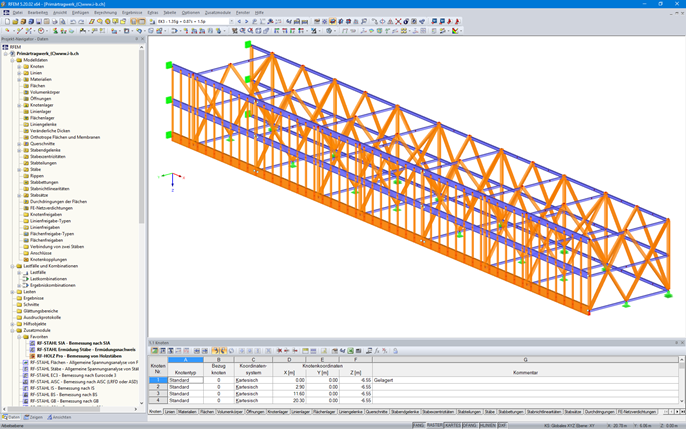
Task: Click the X value cell 2.90
Action: click(289, 387)
